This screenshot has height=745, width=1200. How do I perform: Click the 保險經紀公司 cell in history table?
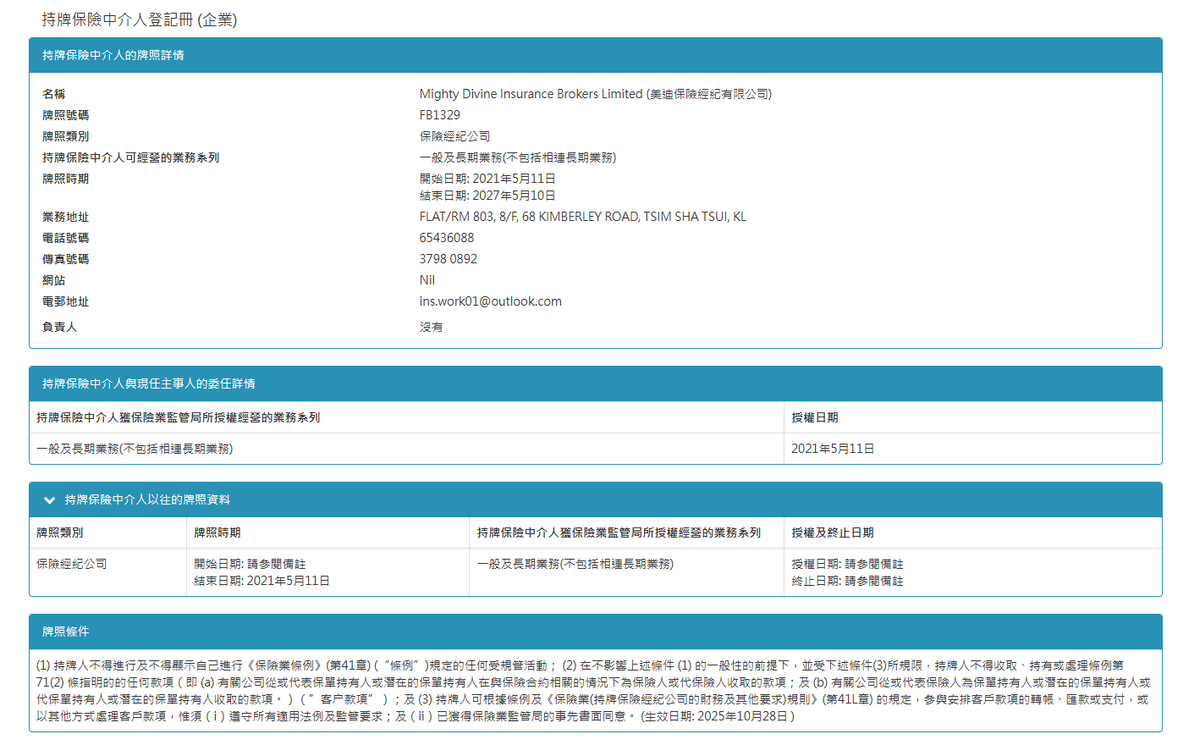coord(71,564)
